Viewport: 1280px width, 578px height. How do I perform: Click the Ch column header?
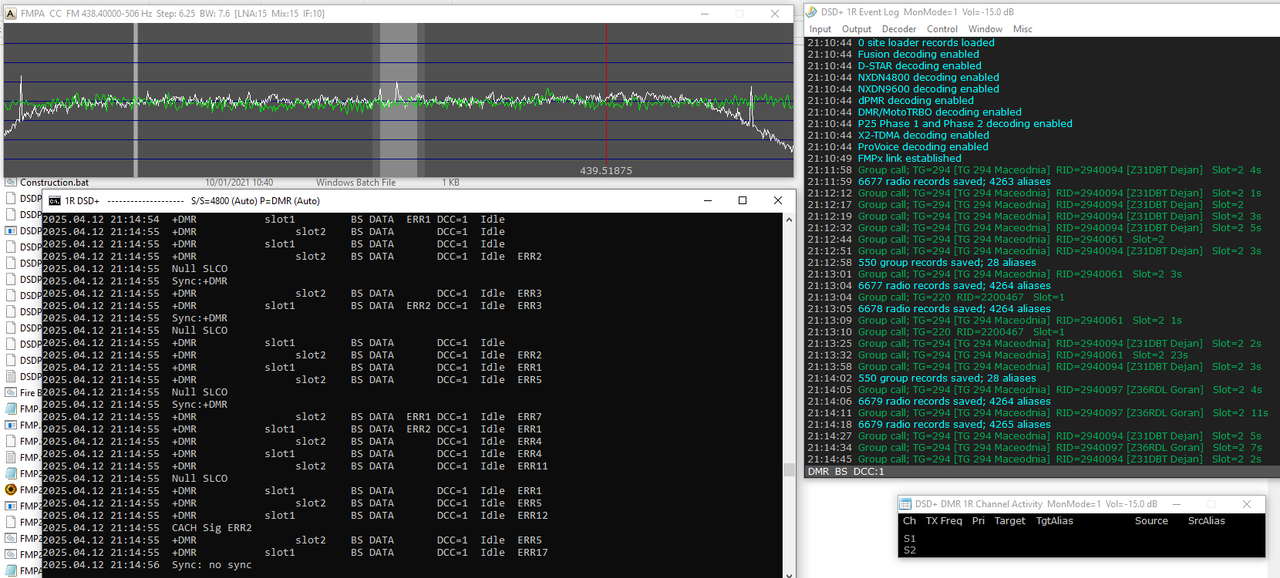[909, 521]
